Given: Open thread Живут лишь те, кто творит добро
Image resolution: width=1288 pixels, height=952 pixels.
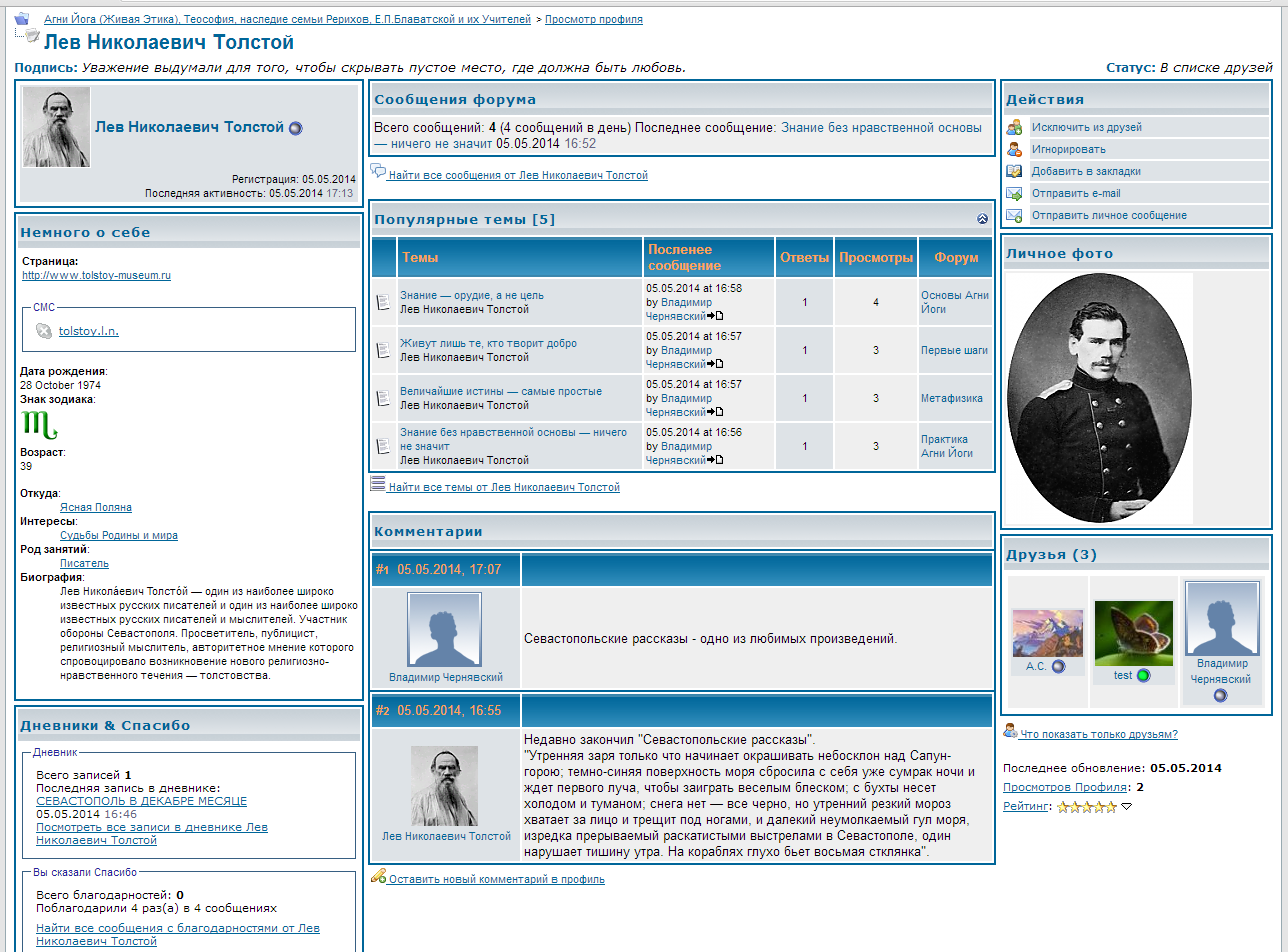Looking at the screenshot, I should tap(488, 344).
